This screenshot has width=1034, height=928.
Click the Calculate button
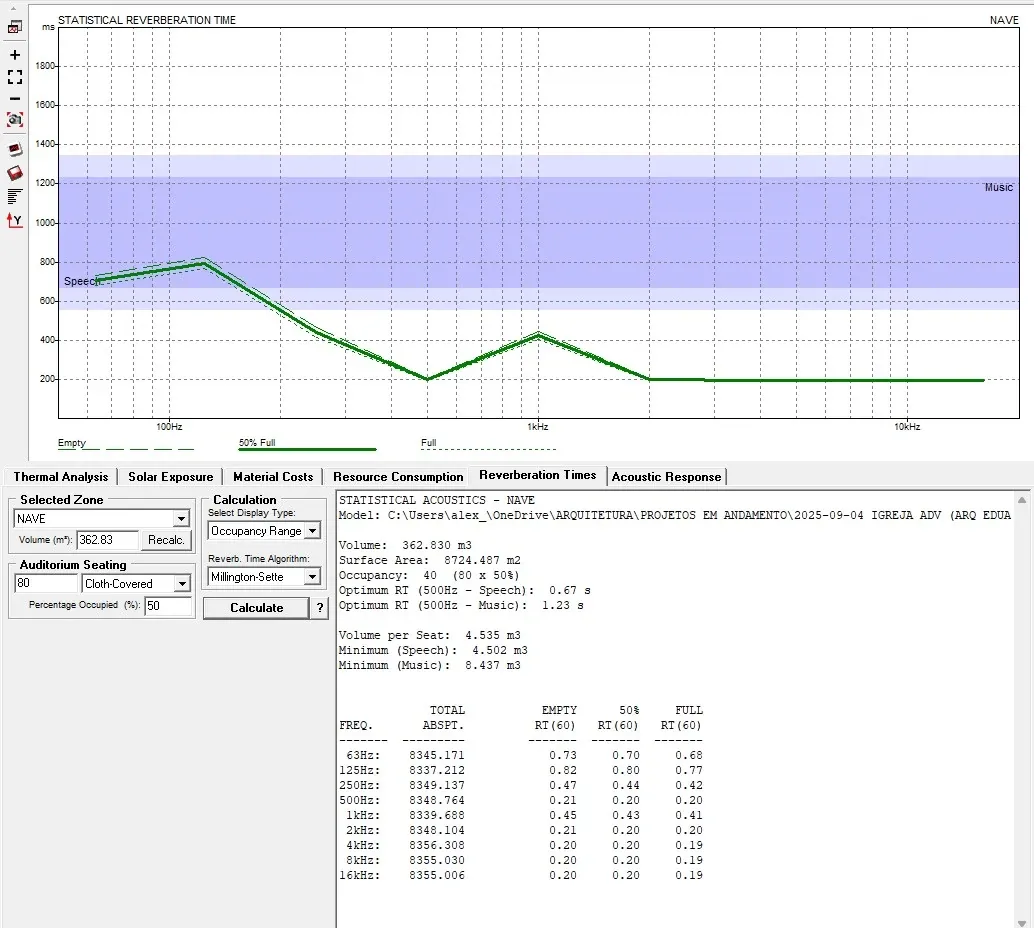[x=256, y=608]
